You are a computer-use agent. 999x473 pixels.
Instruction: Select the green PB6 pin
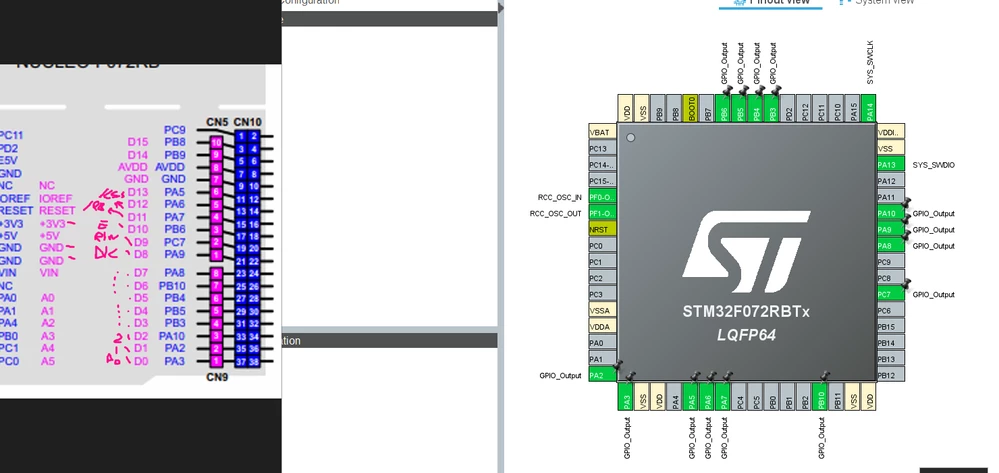coord(722,108)
